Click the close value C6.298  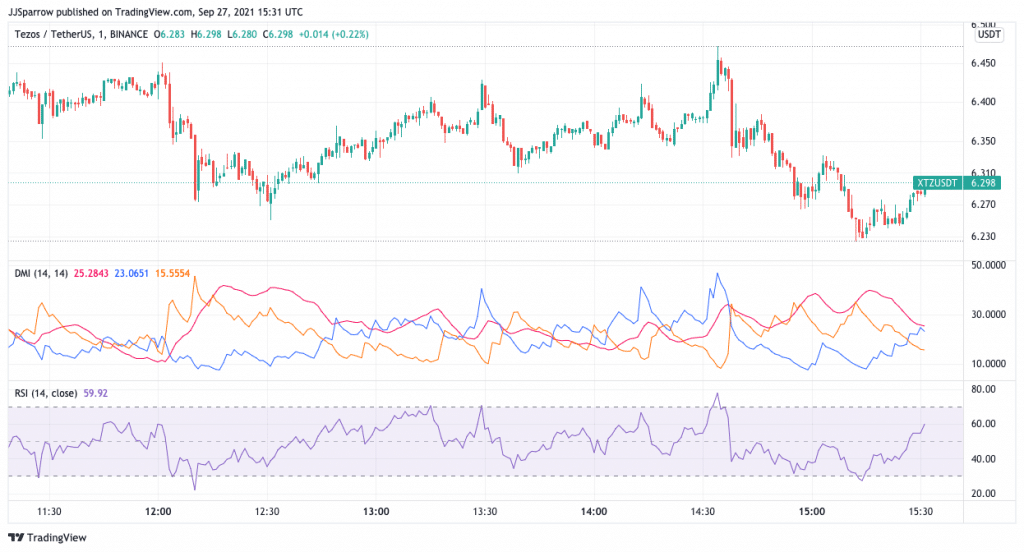tap(278, 34)
